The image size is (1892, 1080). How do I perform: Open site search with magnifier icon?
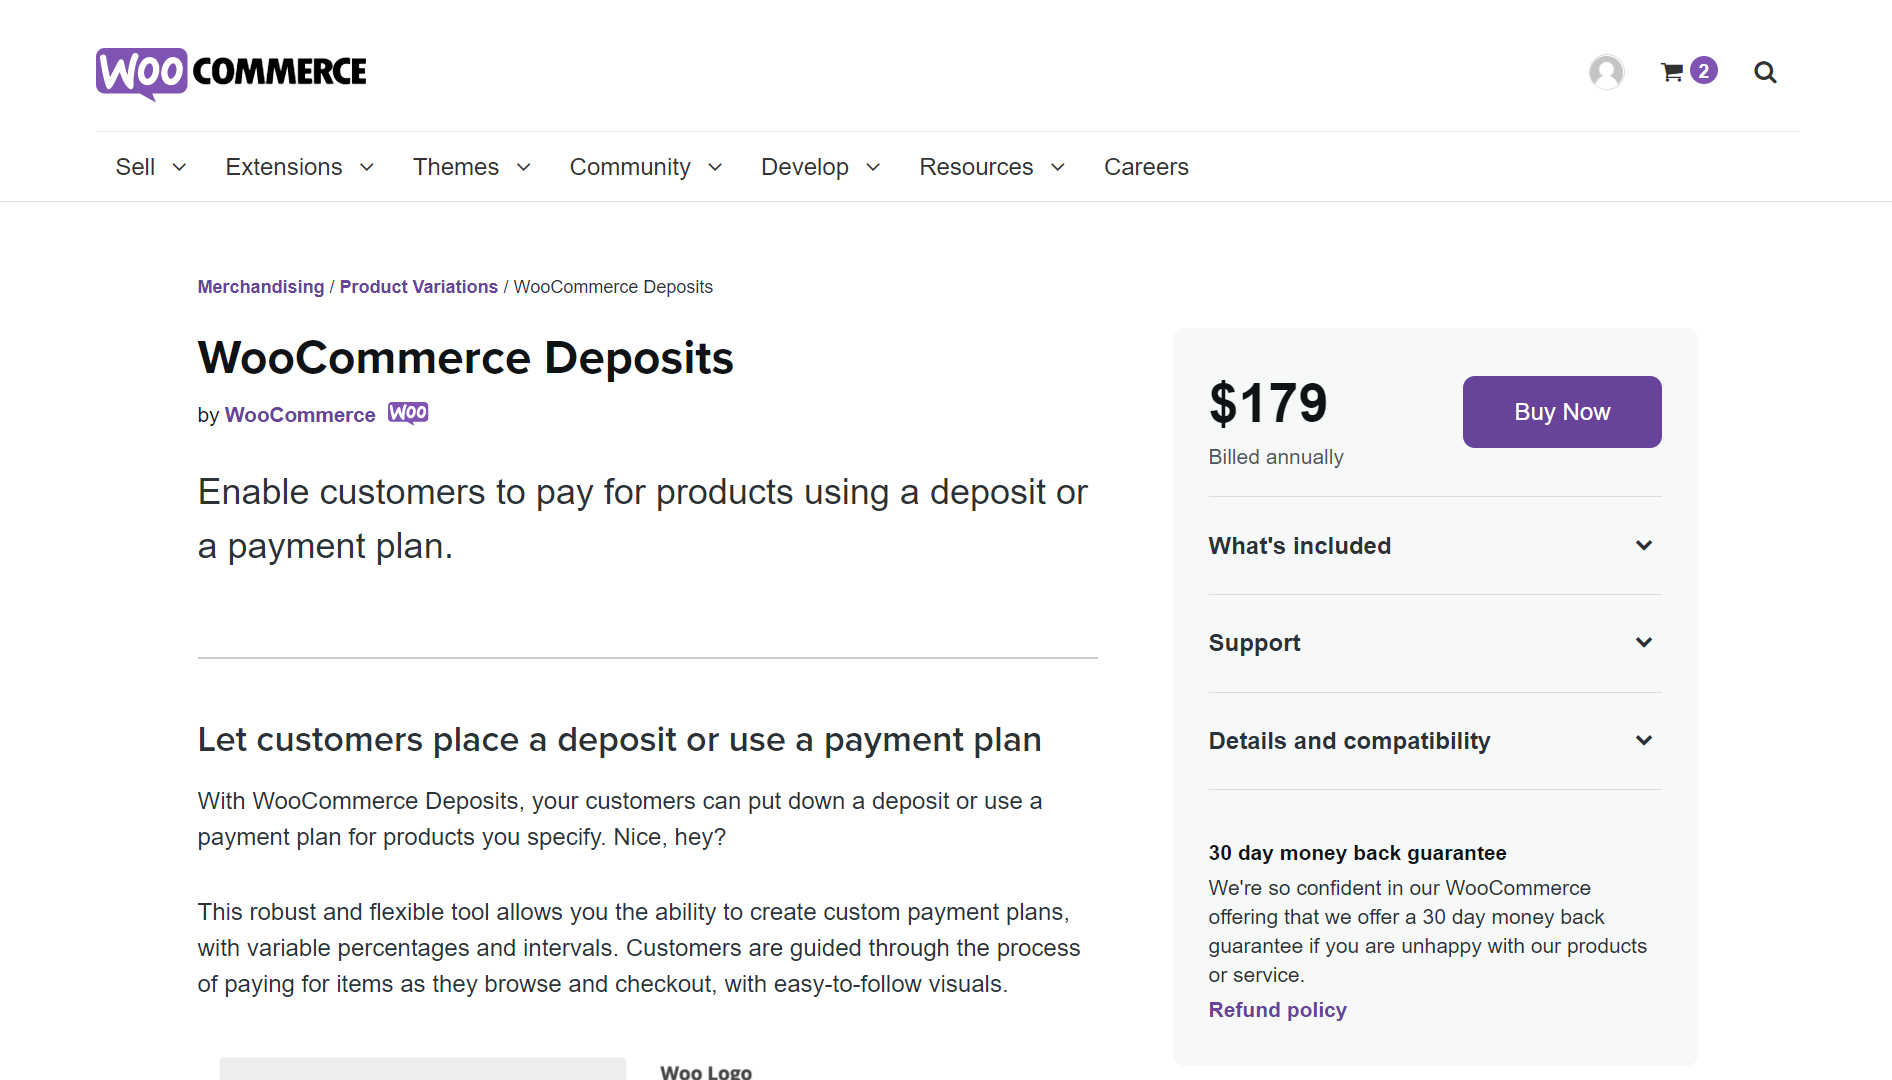1765,72
